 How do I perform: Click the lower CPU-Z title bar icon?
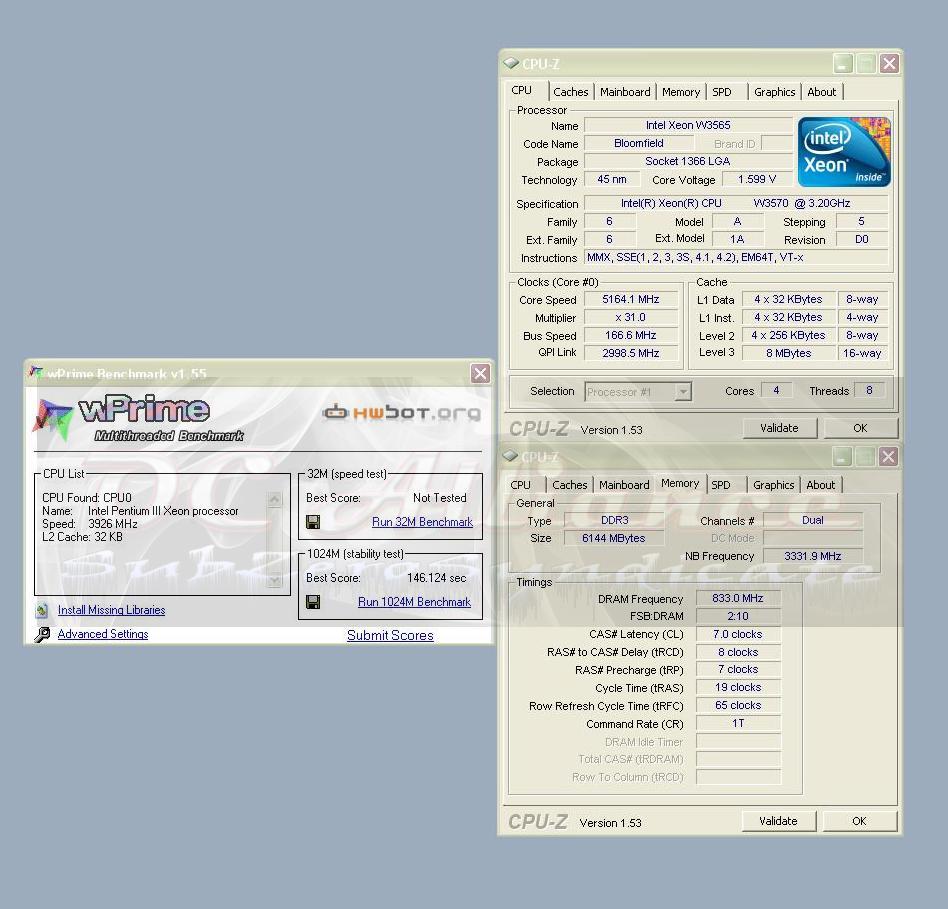coord(510,456)
